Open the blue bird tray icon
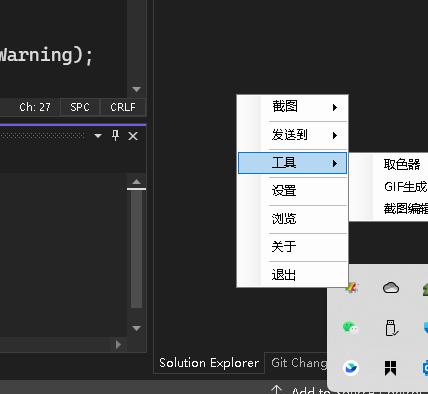 (350, 368)
